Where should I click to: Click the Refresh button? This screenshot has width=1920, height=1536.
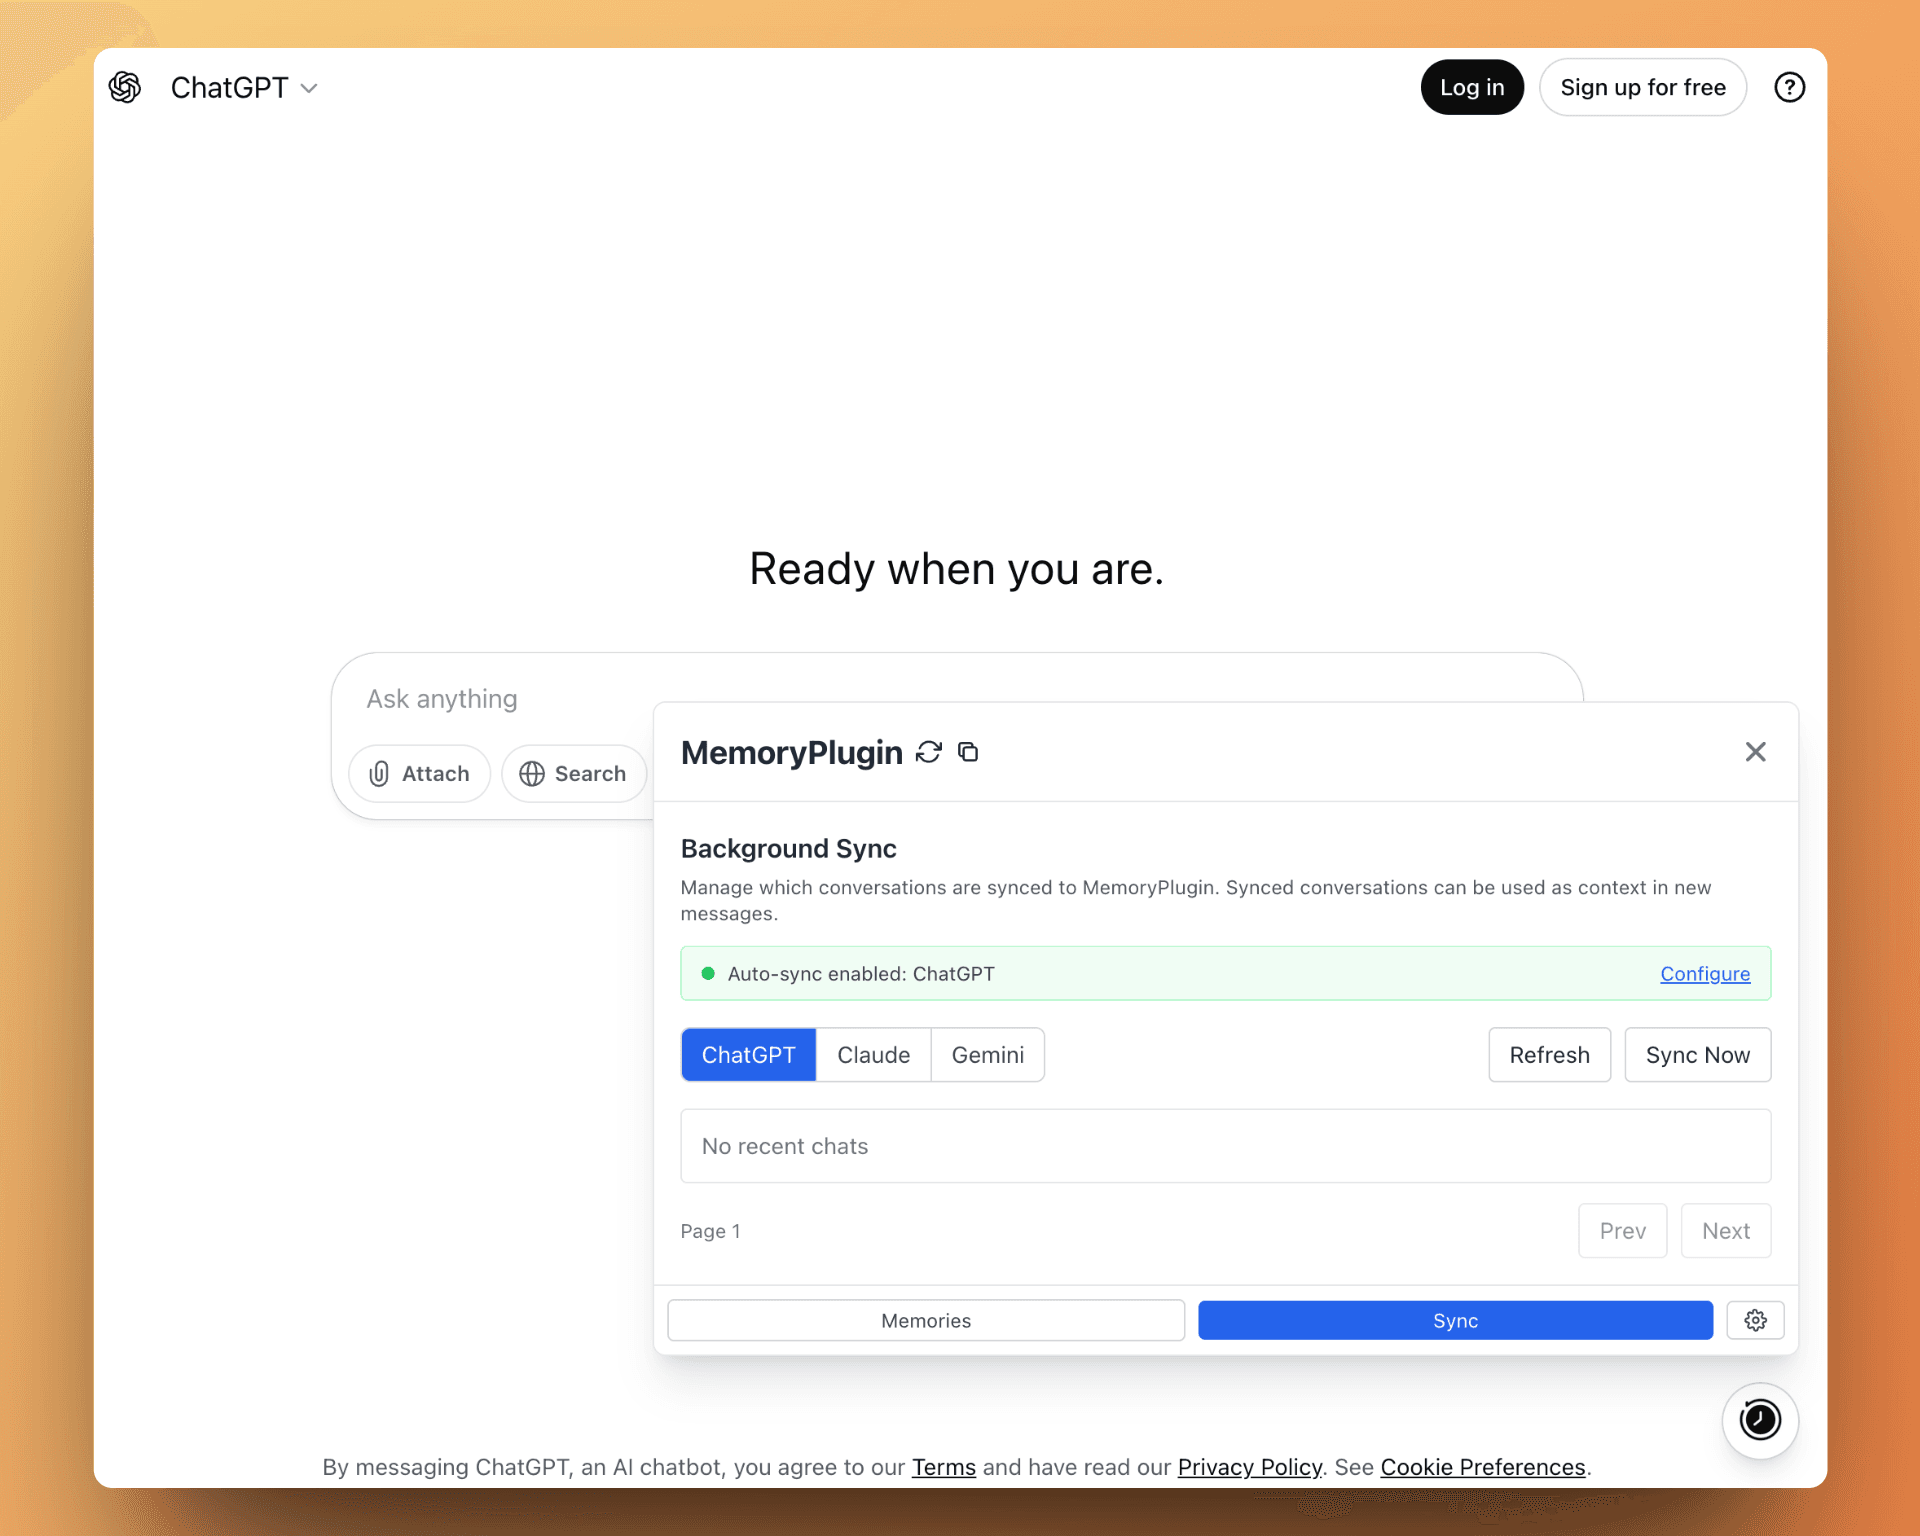[x=1549, y=1055]
